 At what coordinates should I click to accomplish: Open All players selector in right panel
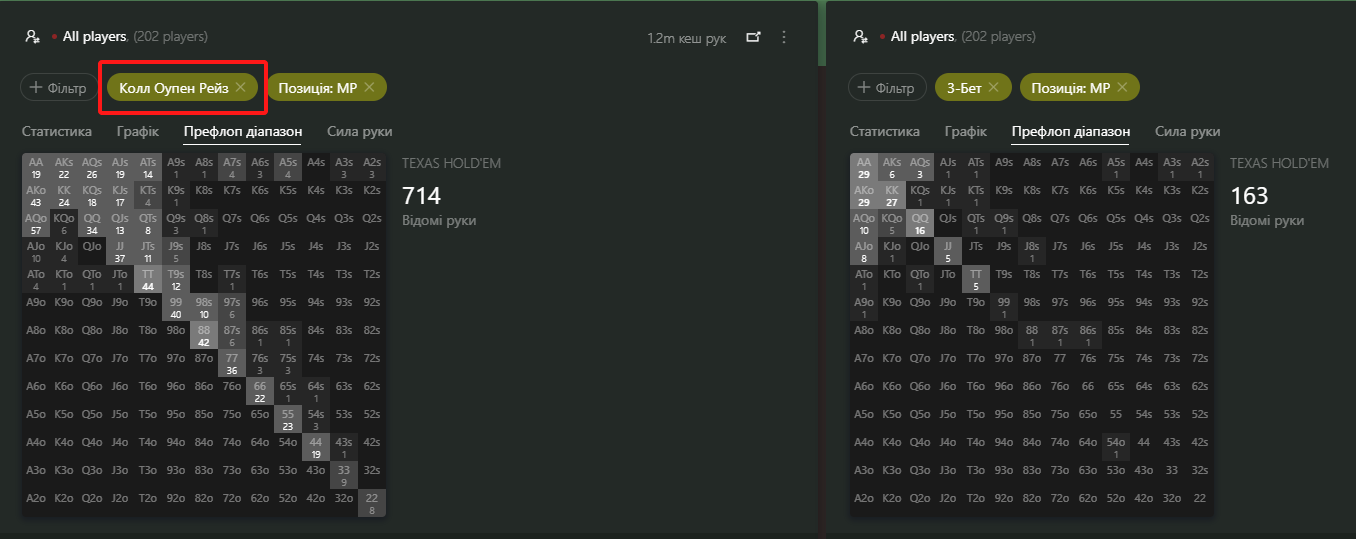tap(923, 36)
